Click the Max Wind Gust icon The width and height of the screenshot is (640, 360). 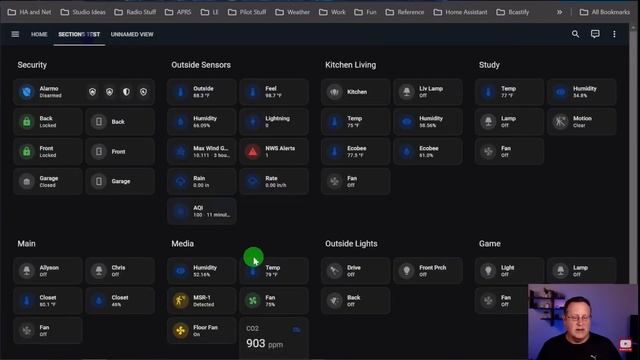(181, 151)
